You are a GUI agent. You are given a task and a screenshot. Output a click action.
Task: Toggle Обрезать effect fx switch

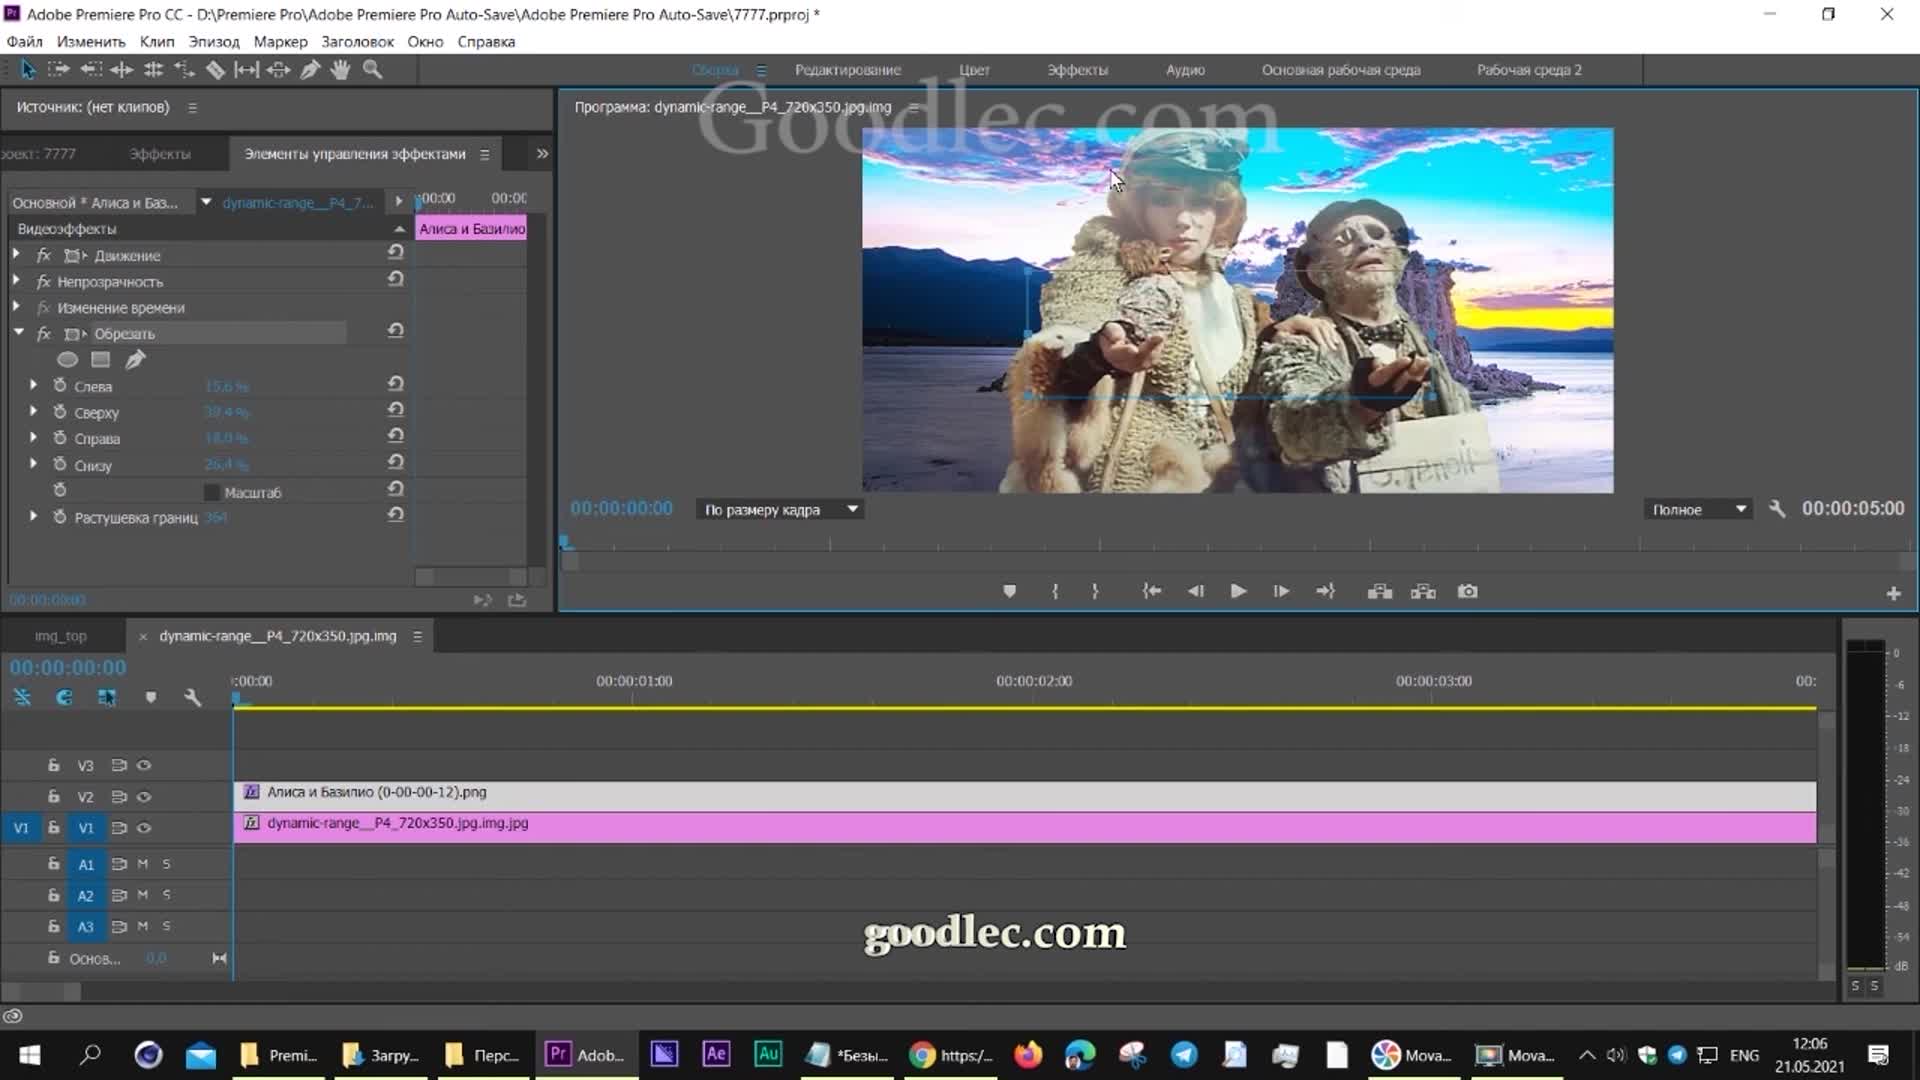44,334
